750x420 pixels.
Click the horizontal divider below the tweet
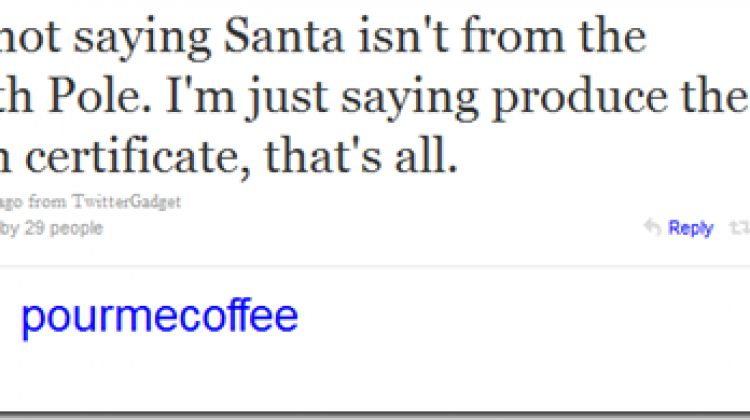pyautogui.click(x=375, y=267)
